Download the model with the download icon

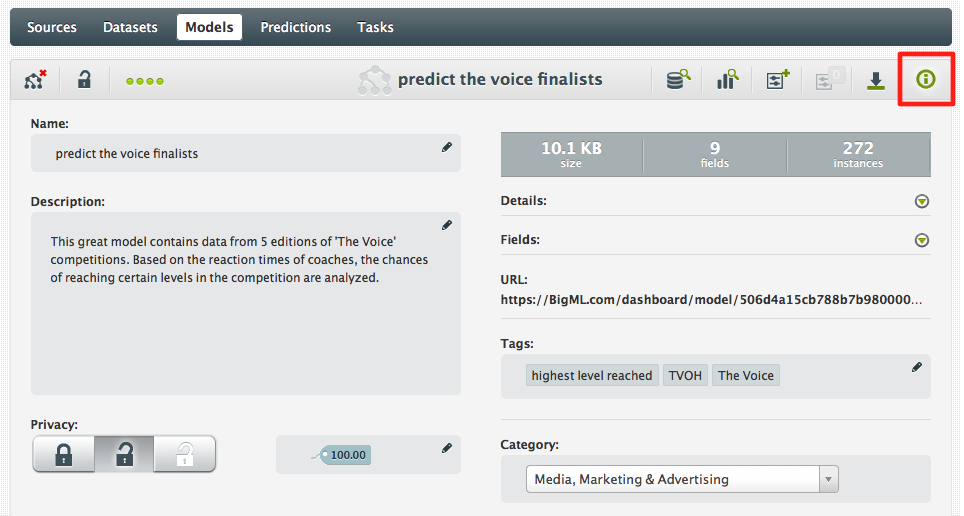876,80
